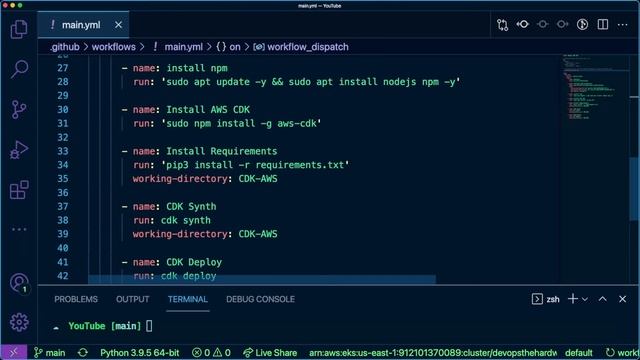Click the default namespace status item

[x=579, y=353]
